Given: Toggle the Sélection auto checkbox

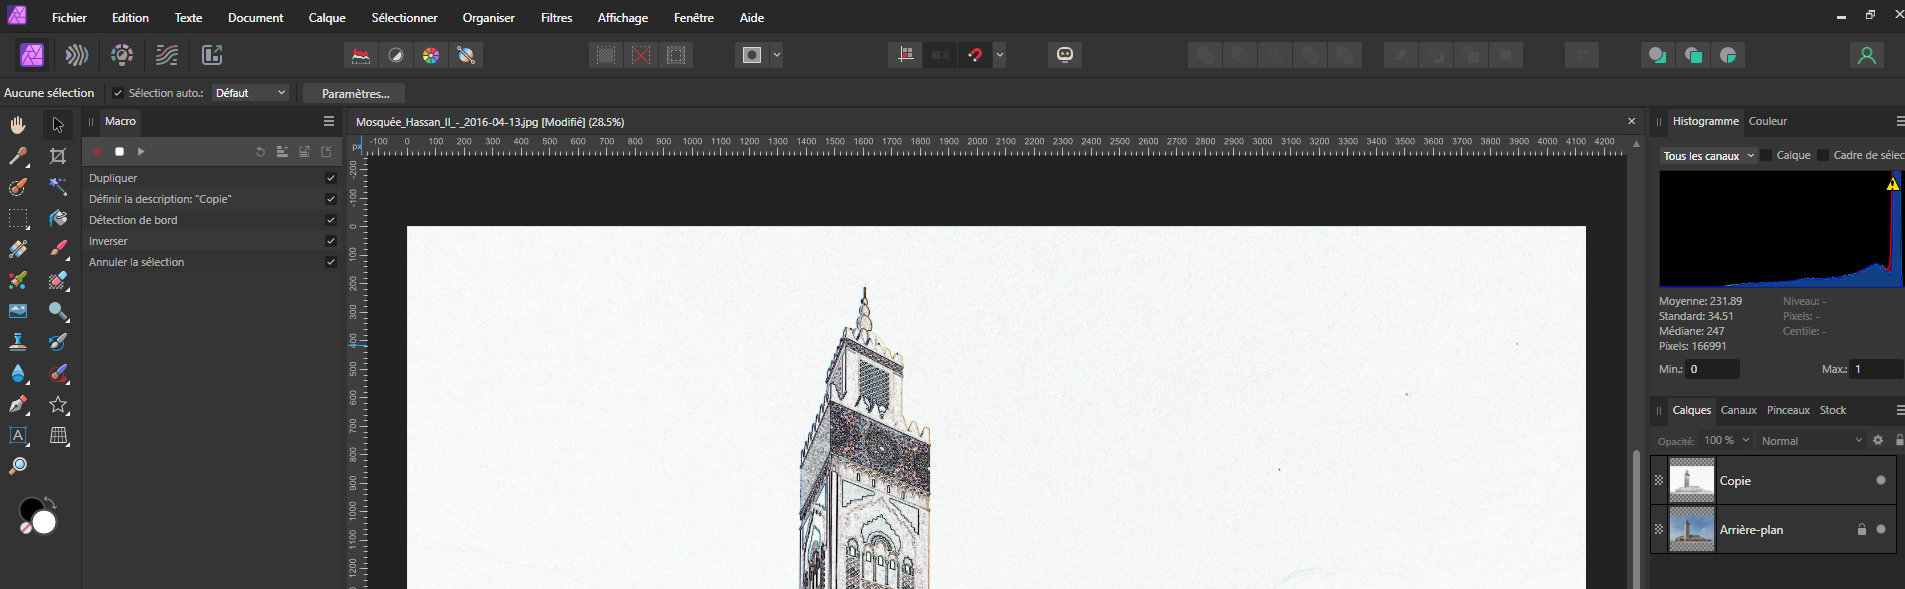Looking at the screenshot, I should pos(118,93).
